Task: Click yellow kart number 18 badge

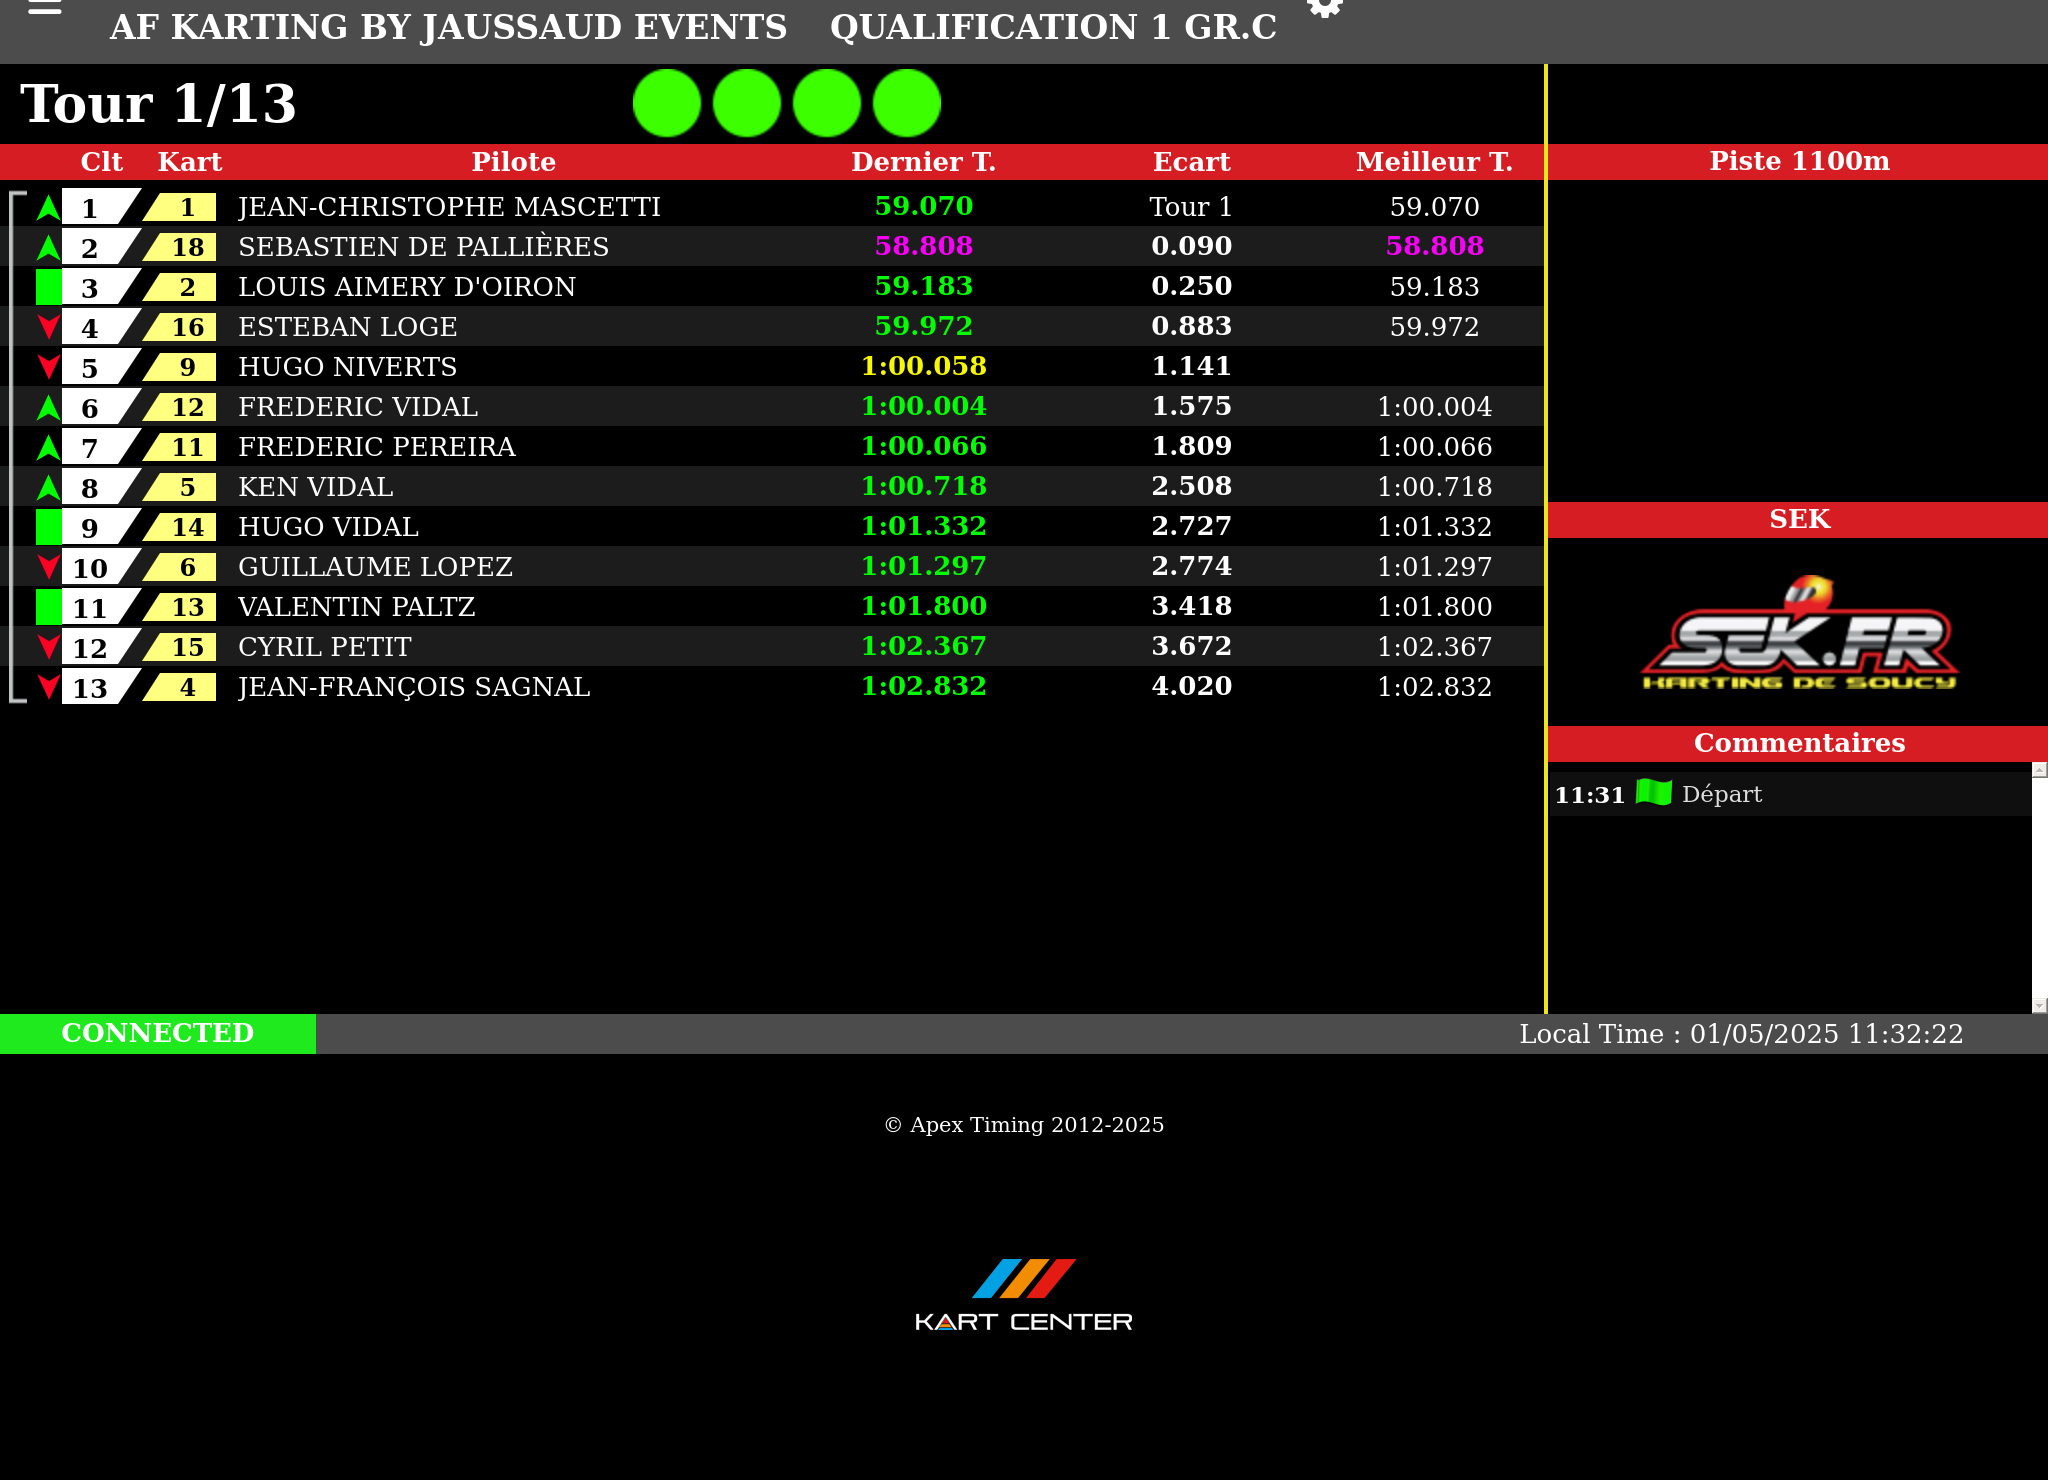Action: [186, 247]
